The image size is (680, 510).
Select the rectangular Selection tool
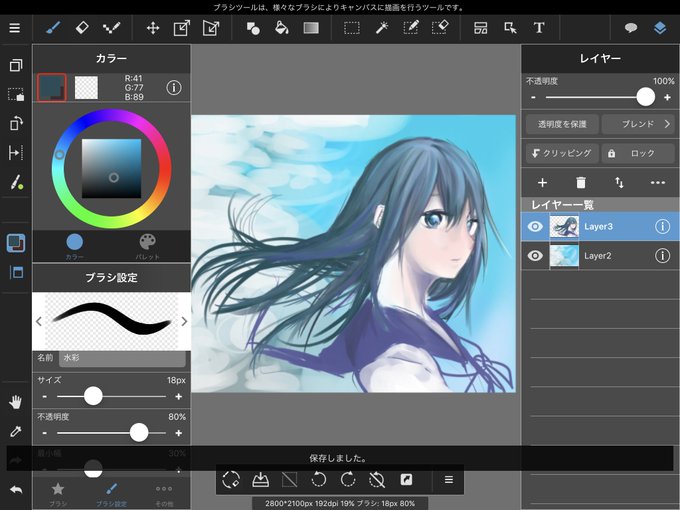pyautogui.click(x=352, y=29)
